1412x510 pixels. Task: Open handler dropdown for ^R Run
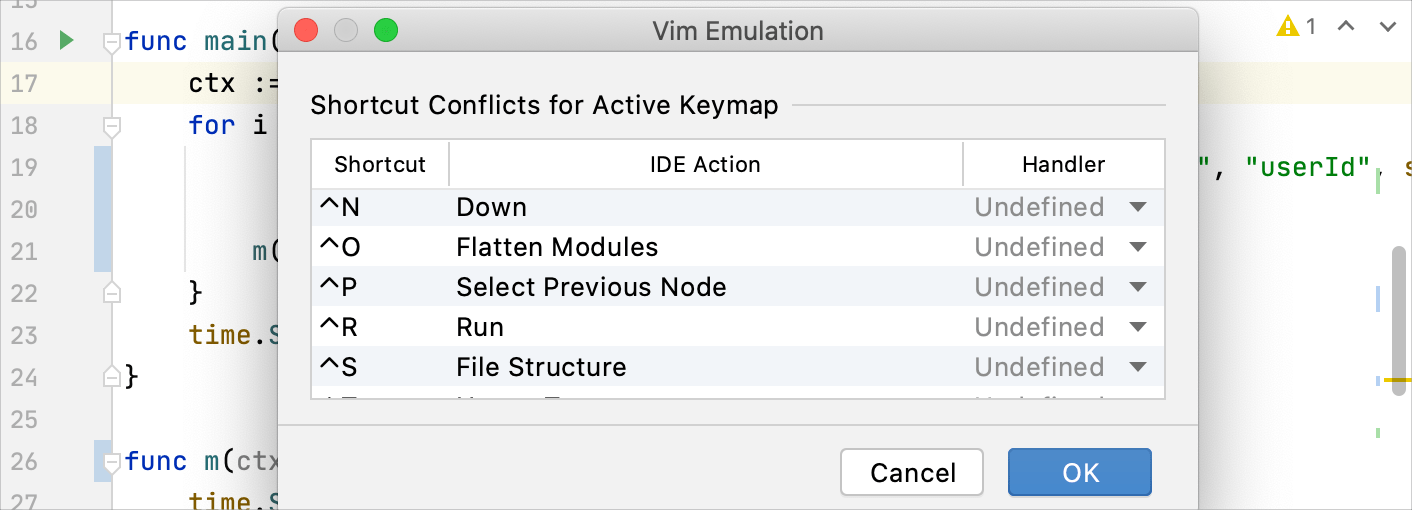pyautogui.click(x=1137, y=327)
